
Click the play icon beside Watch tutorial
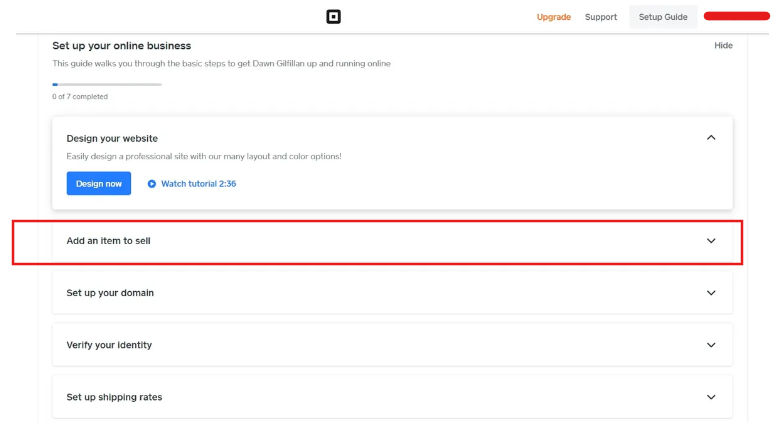[x=152, y=184]
